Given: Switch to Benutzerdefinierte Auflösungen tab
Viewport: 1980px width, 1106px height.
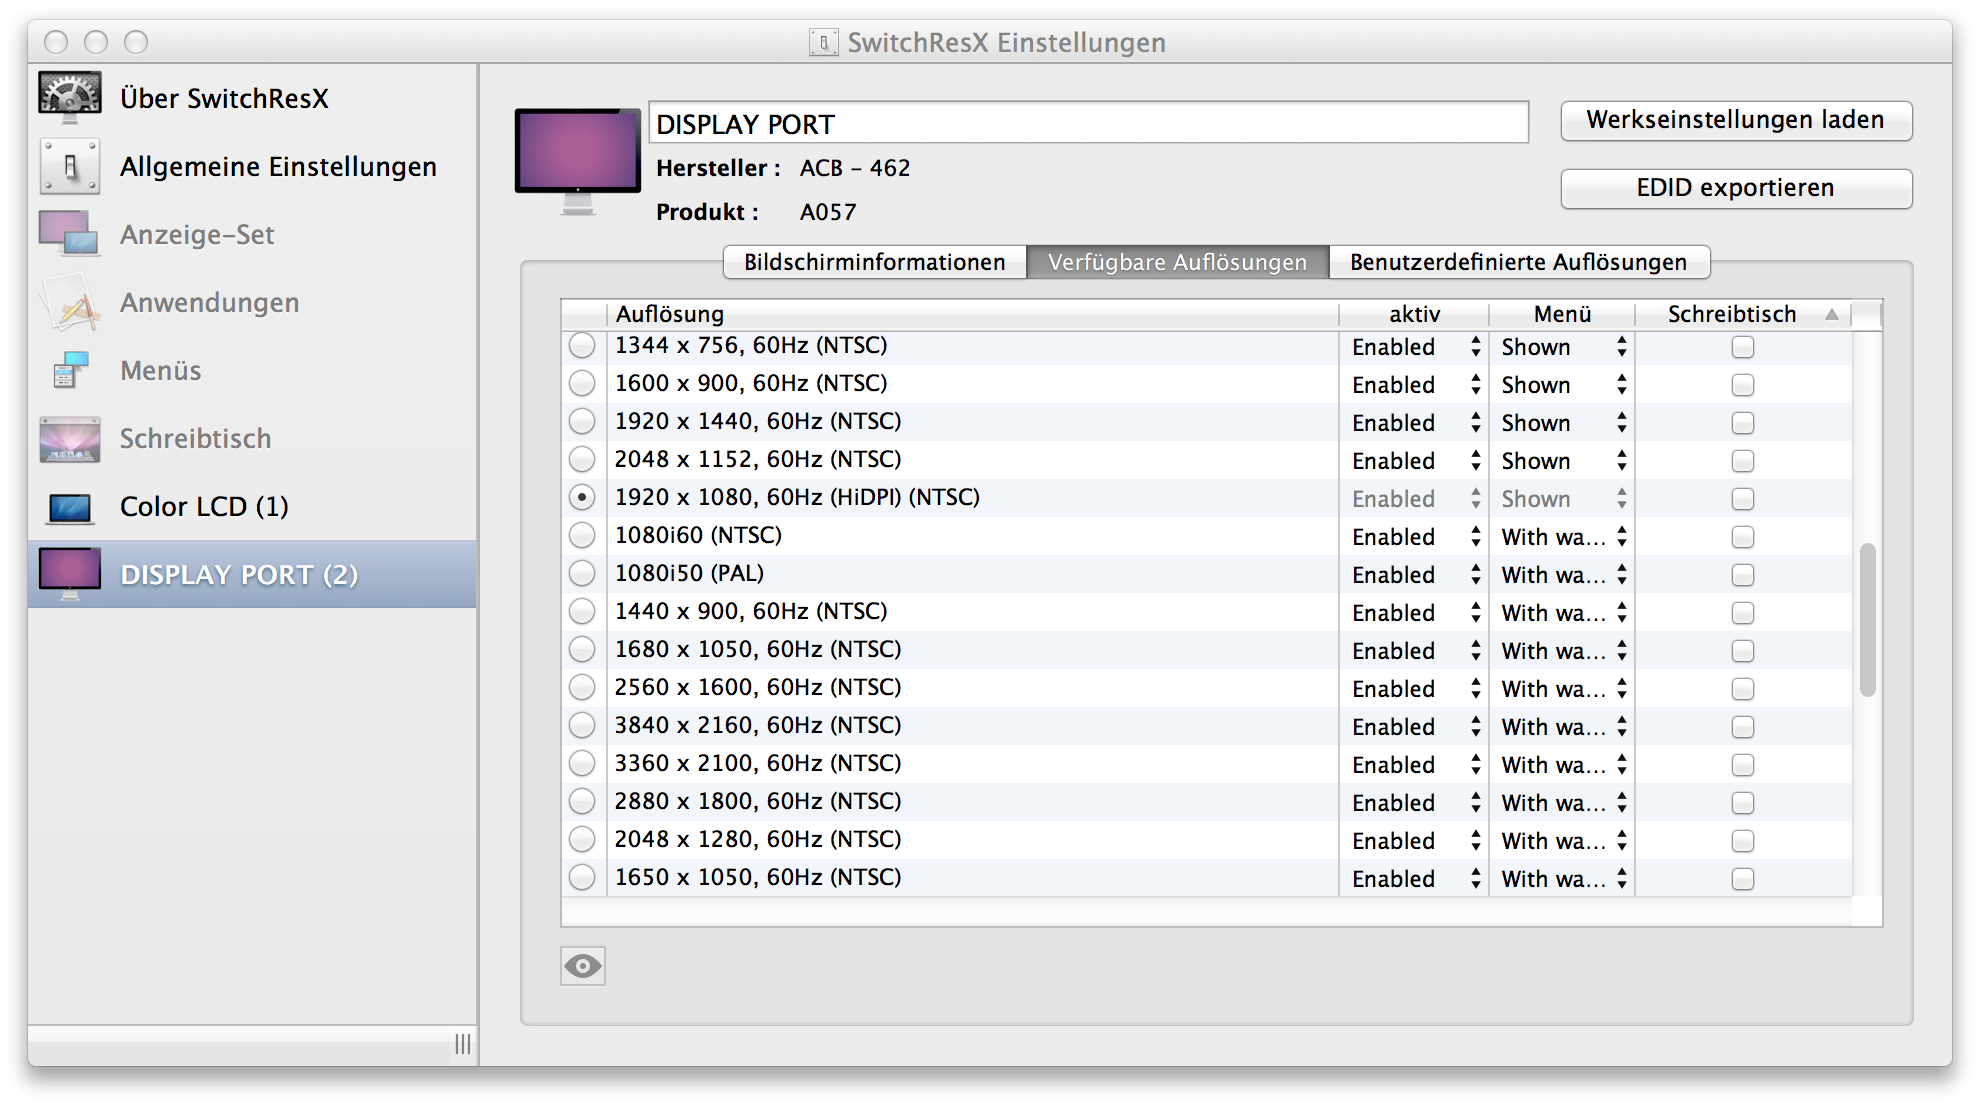Looking at the screenshot, I should coord(1518,262).
